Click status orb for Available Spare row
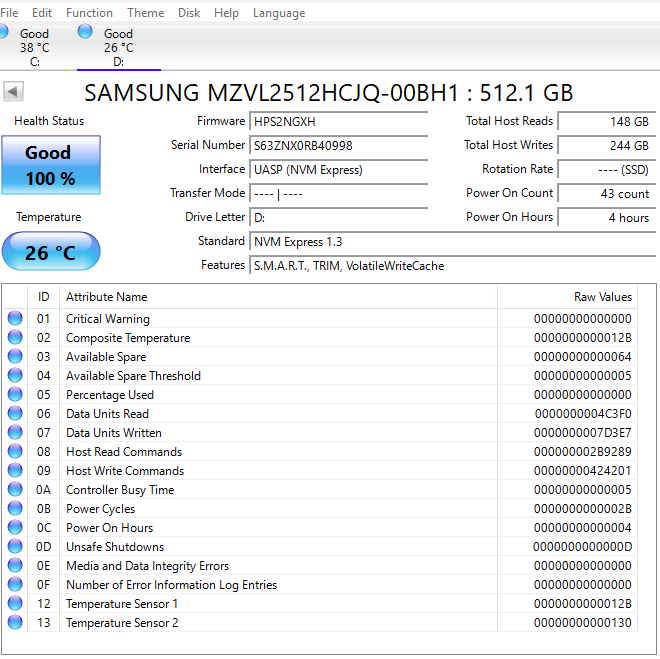 coord(15,356)
